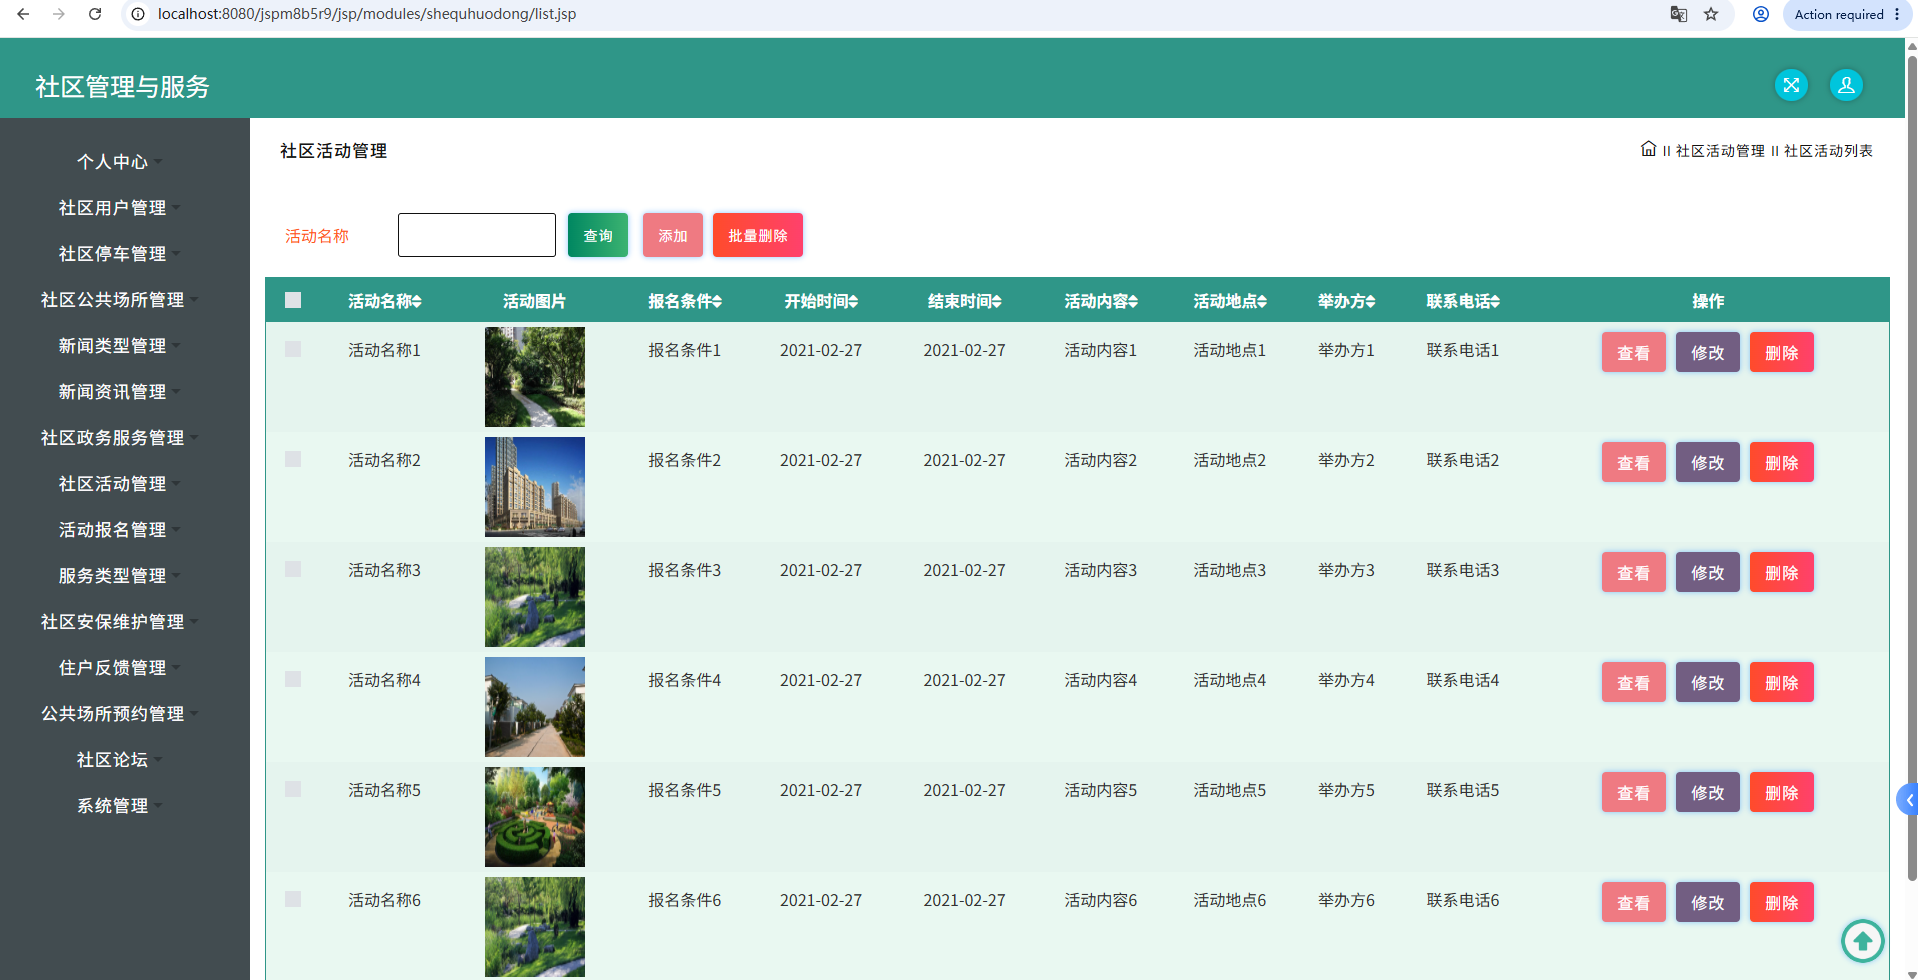The height and width of the screenshot is (980, 1918).
Task: Sort by 活动内容 column header
Action: 1100,301
